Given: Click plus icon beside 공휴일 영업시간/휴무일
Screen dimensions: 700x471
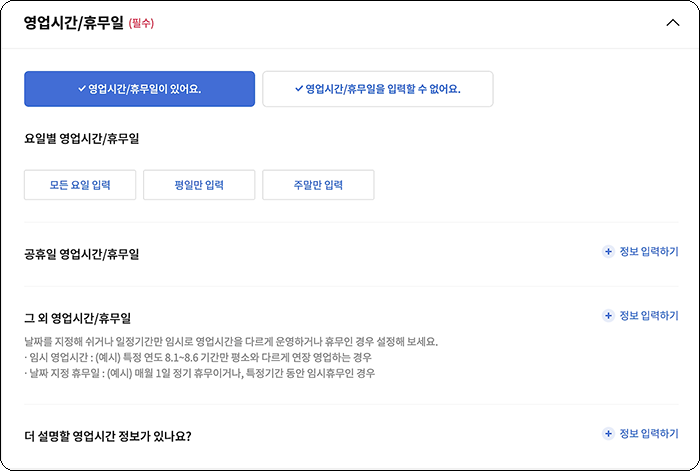Looking at the screenshot, I should point(608,252).
